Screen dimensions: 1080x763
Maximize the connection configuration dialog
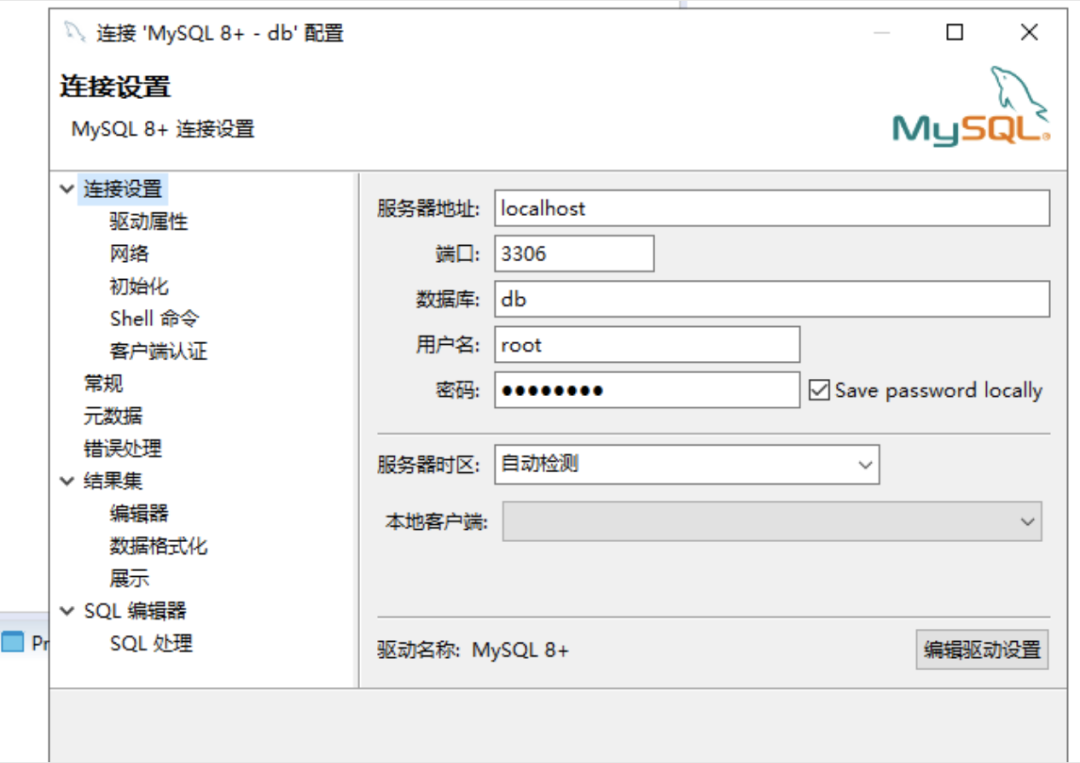955,32
